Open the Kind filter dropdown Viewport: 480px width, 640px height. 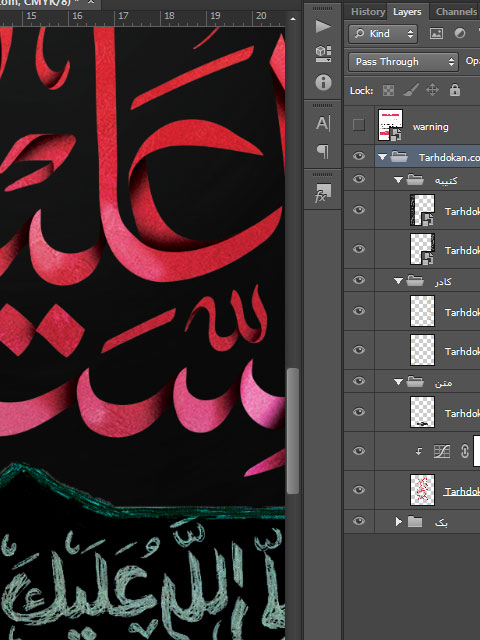(383, 34)
